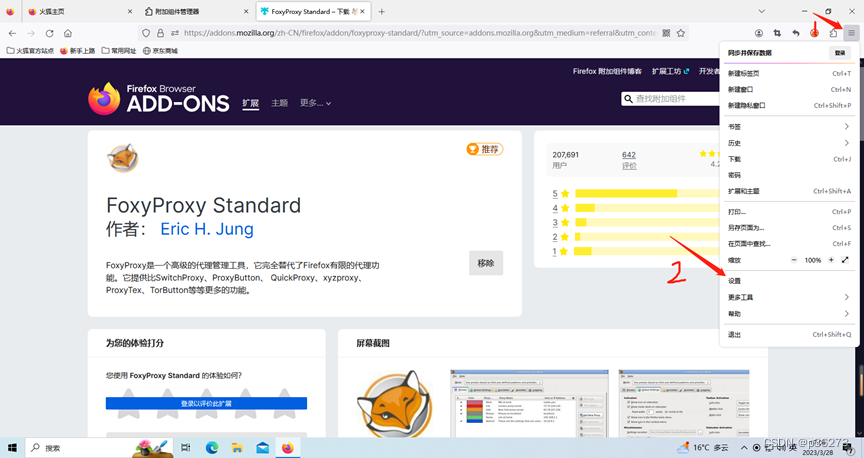Screen dimensions: 864x458
Task: Close the 附加组件管理器 tab
Action: point(246,11)
